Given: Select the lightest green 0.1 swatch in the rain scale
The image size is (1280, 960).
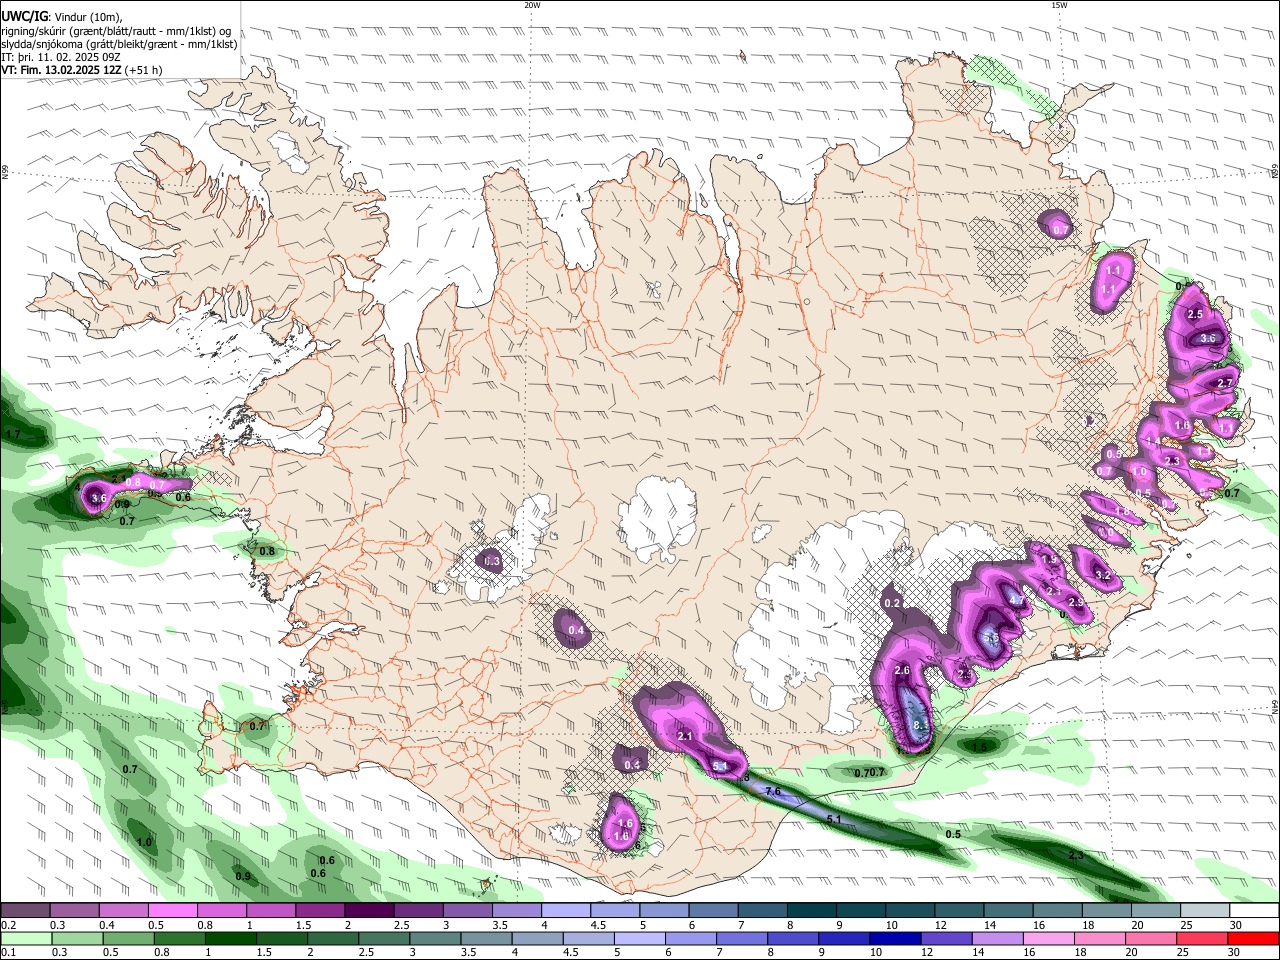Looking at the screenshot, I should [26, 938].
